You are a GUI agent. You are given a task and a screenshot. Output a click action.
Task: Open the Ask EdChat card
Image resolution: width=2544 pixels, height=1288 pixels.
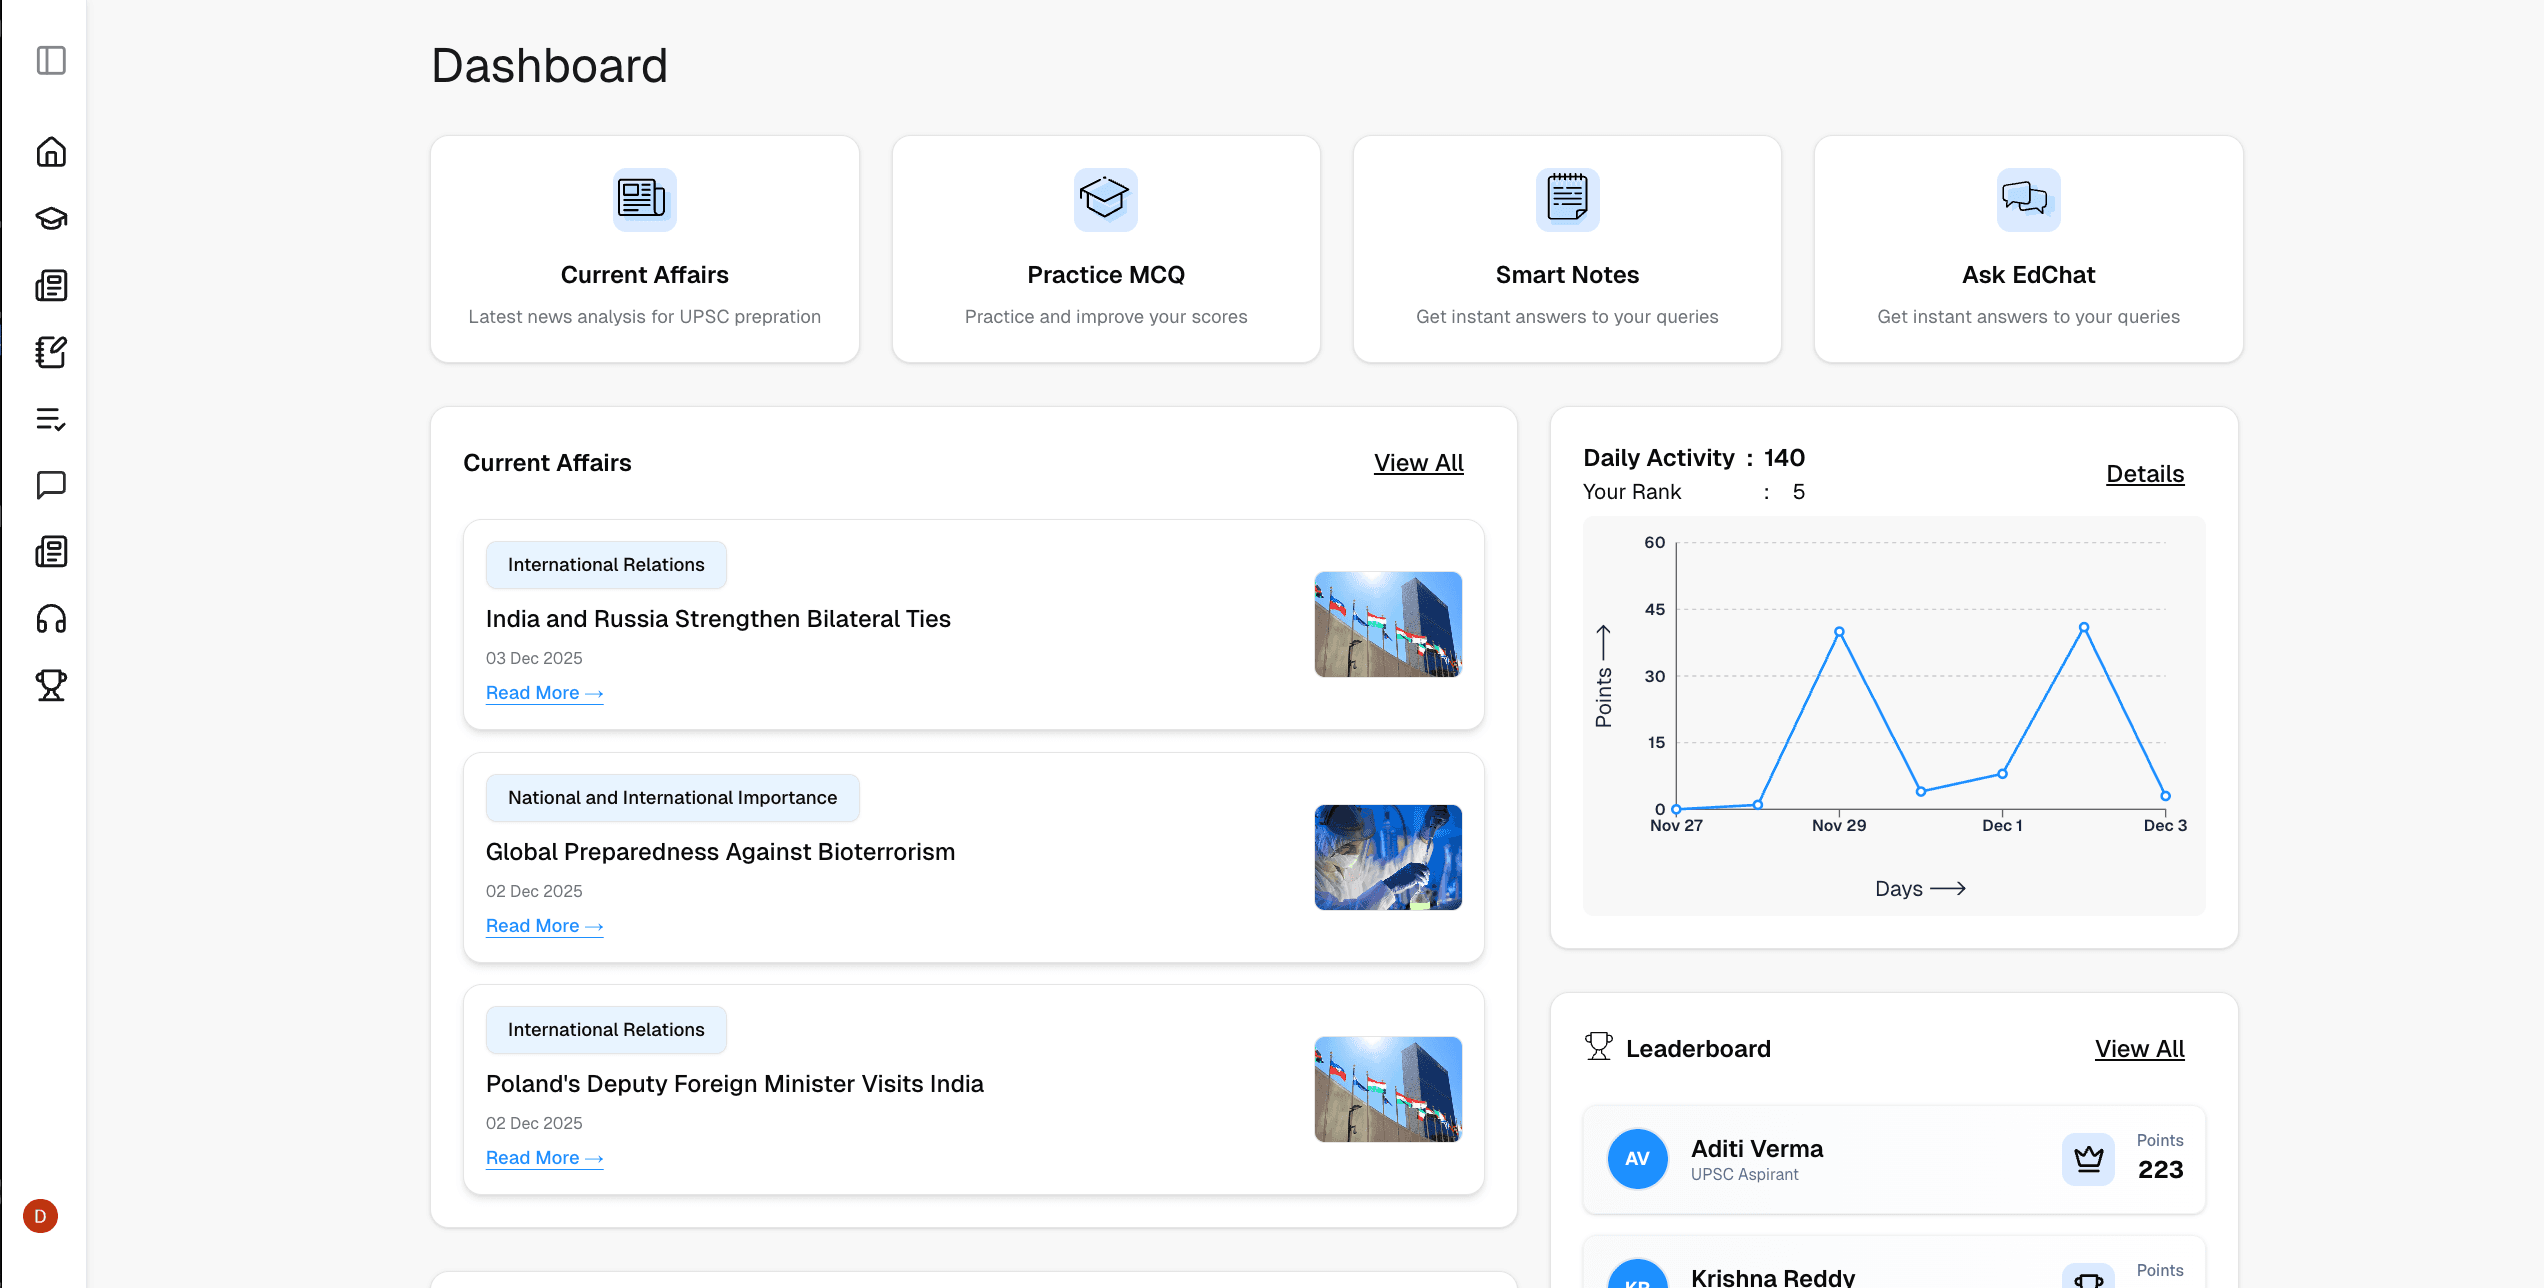pyautogui.click(x=2028, y=249)
